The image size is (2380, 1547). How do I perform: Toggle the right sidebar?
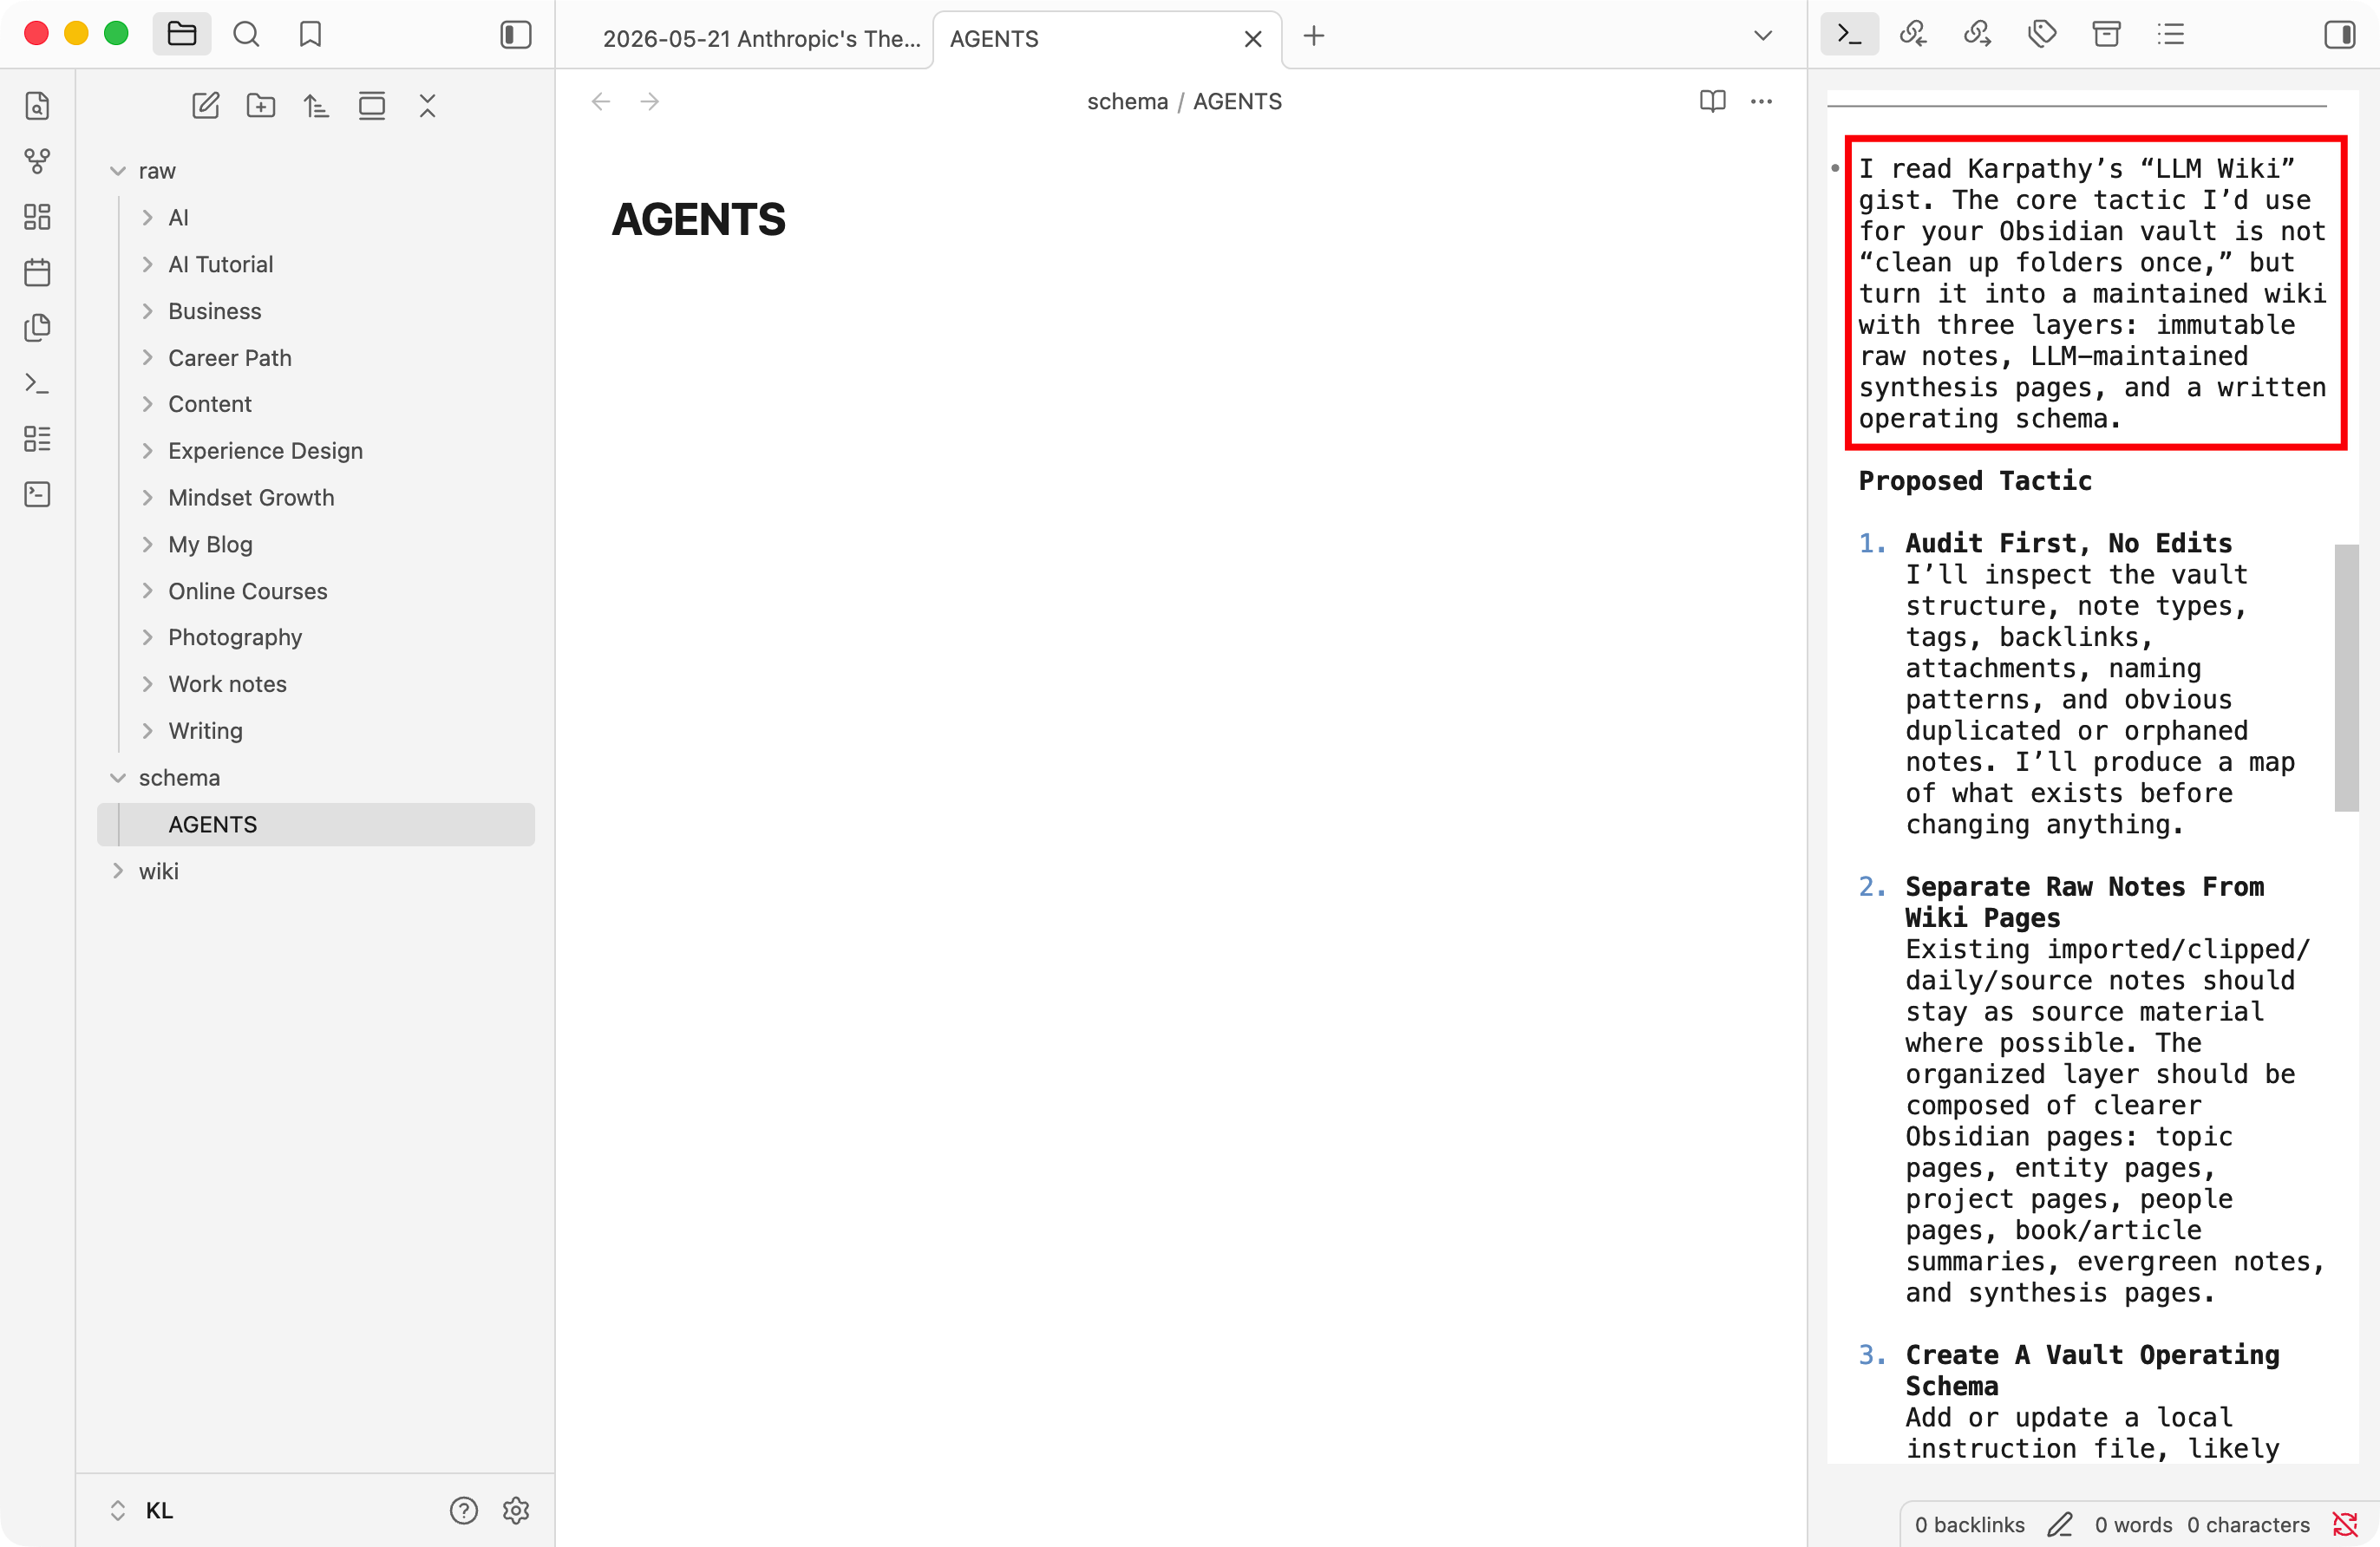point(2339,35)
